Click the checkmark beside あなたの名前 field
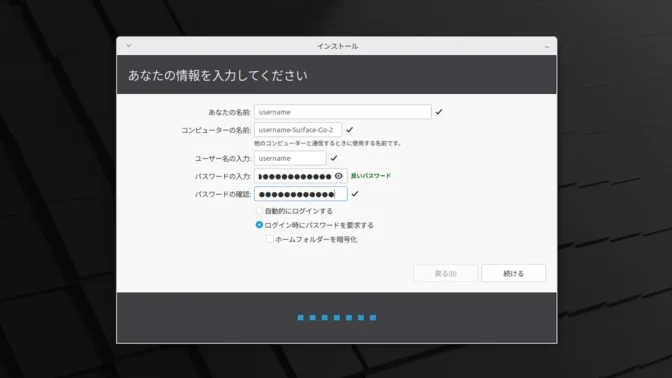Viewport: 672px width, 378px height. coord(439,112)
